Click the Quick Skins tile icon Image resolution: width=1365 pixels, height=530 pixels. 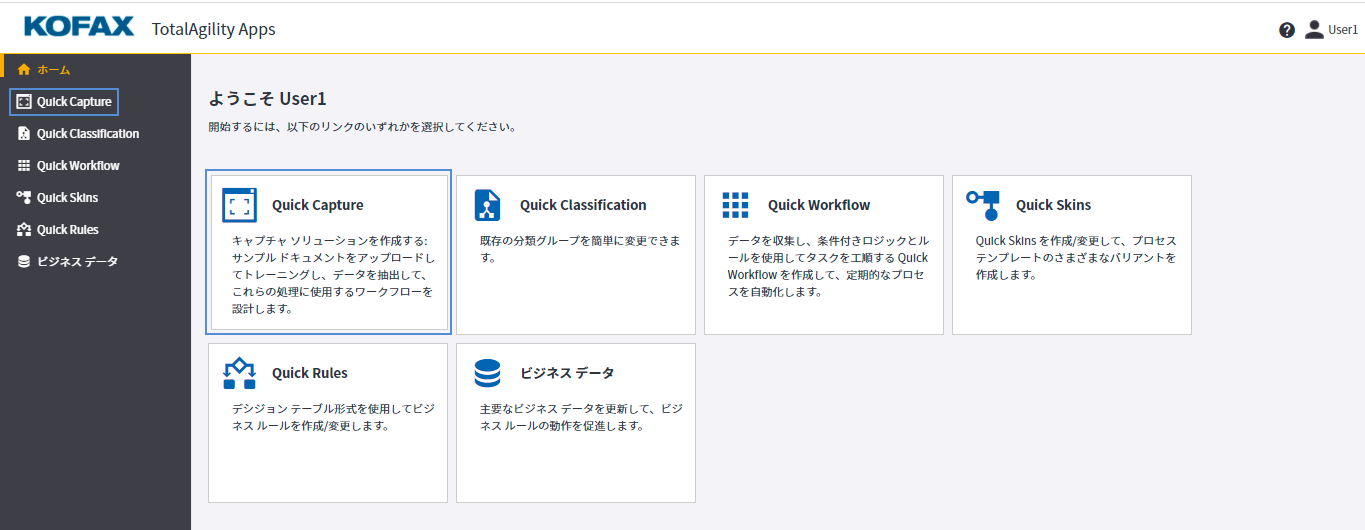click(983, 203)
